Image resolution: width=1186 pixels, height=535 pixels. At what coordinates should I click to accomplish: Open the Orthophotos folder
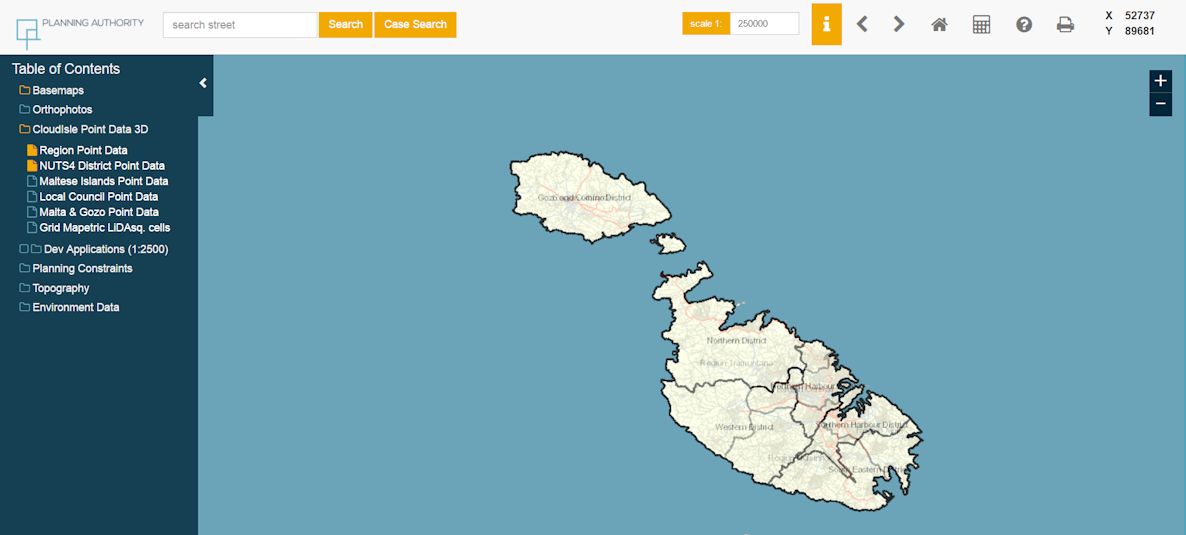point(62,110)
